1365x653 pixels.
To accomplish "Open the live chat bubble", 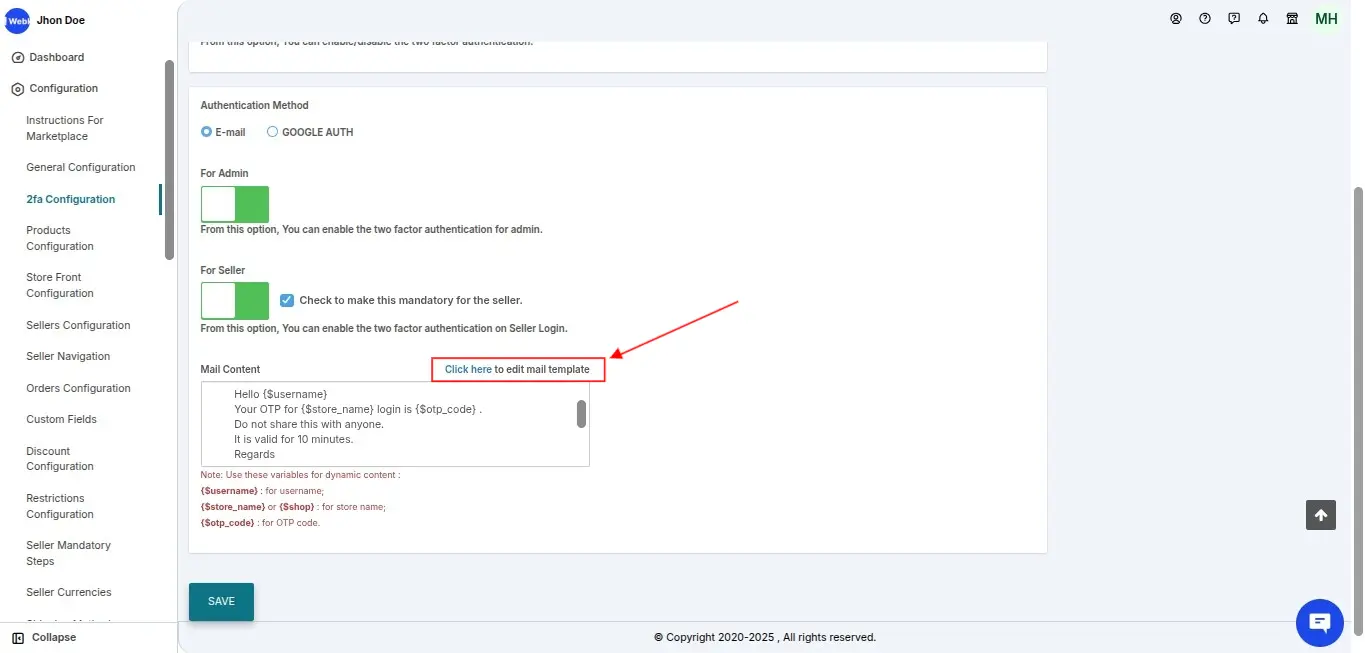I will click(x=1320, y=623).
